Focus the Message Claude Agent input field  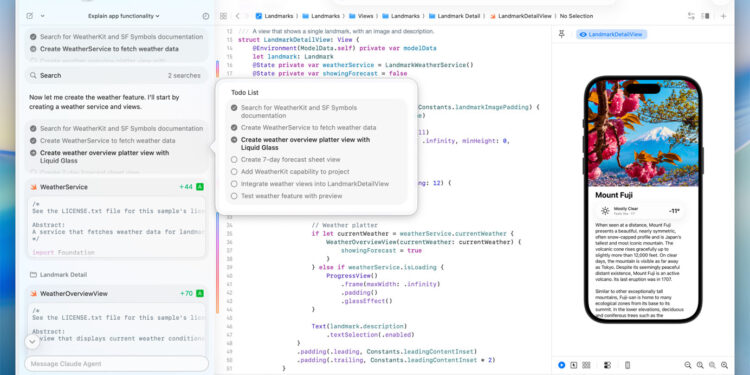pyautogui.click(x=117, y=364)
